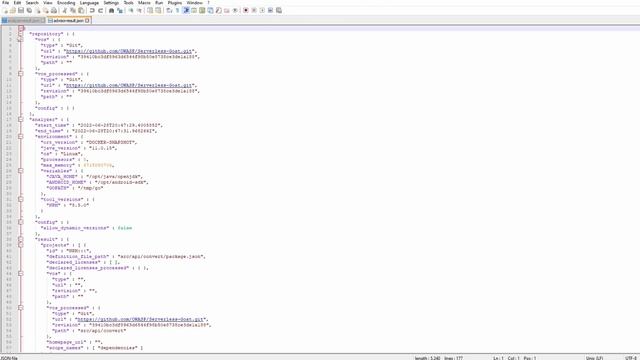
Task: Collapse the "analyzer" fold marker
Action: (x=20, y=120)
